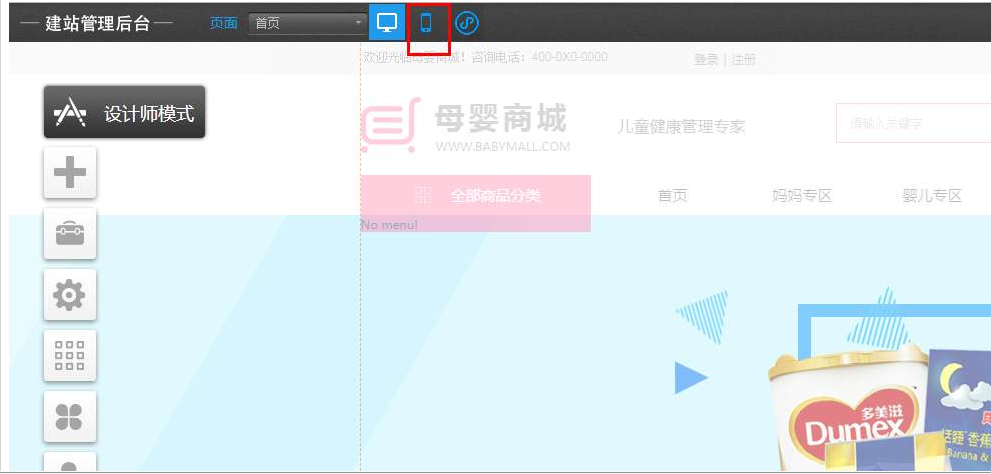The height and width of the screenshot is (474, 991).
Task: Switch to desktop preview mode
Action: pos(387,22)
